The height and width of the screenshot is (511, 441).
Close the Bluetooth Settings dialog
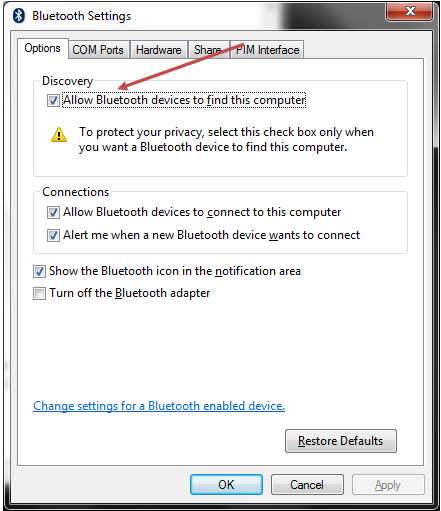[410, 12]
